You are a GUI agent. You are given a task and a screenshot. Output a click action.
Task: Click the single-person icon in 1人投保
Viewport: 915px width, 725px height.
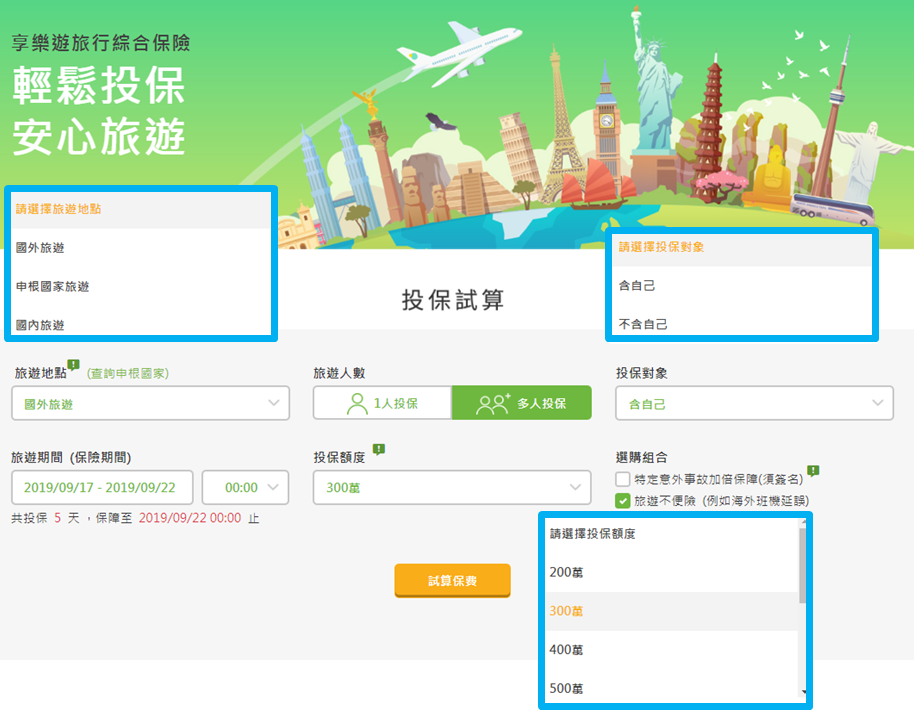pyautogui.click(x=357, y=403)
